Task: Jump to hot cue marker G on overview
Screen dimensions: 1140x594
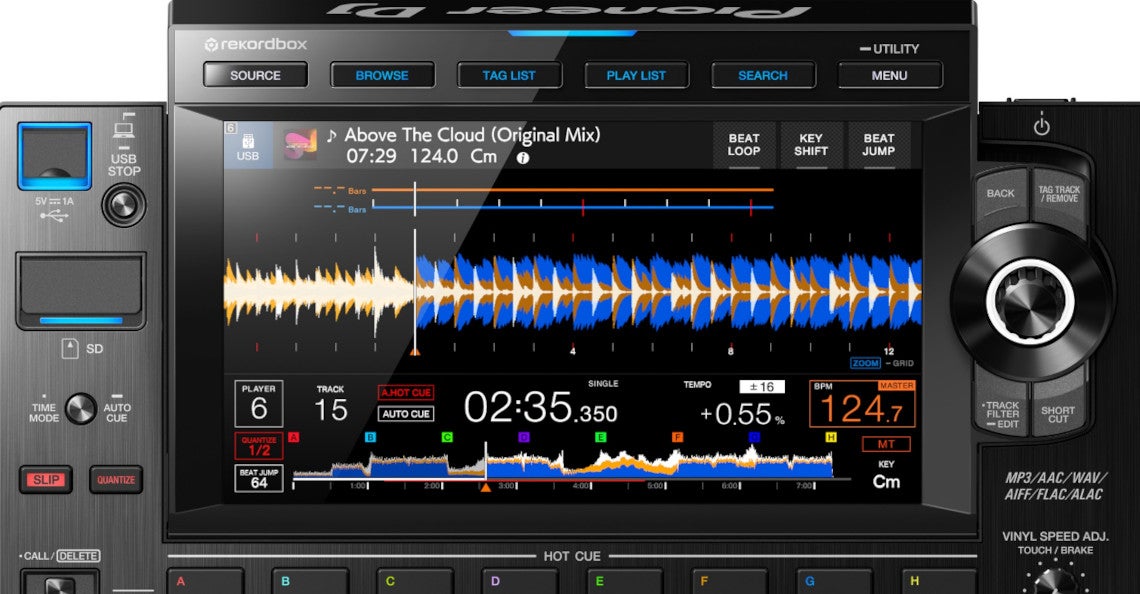Action: [754, 437]
